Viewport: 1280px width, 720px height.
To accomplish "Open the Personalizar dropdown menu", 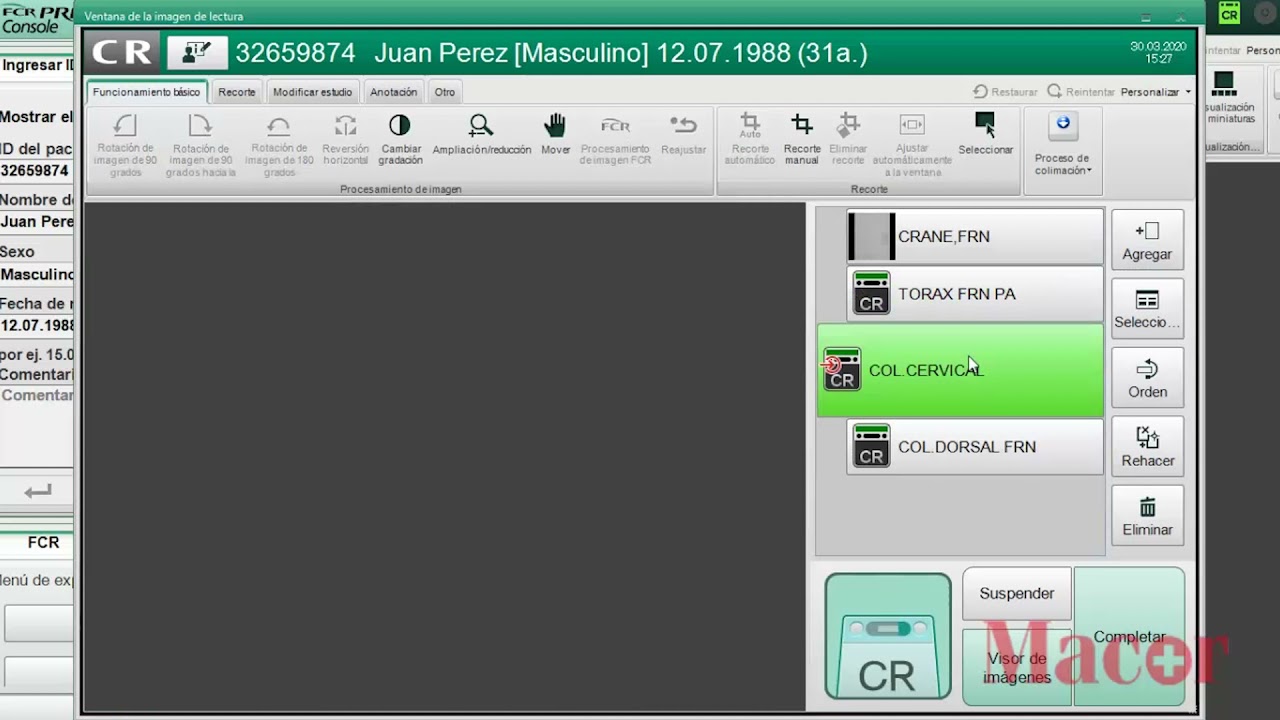I will 1156,92.
